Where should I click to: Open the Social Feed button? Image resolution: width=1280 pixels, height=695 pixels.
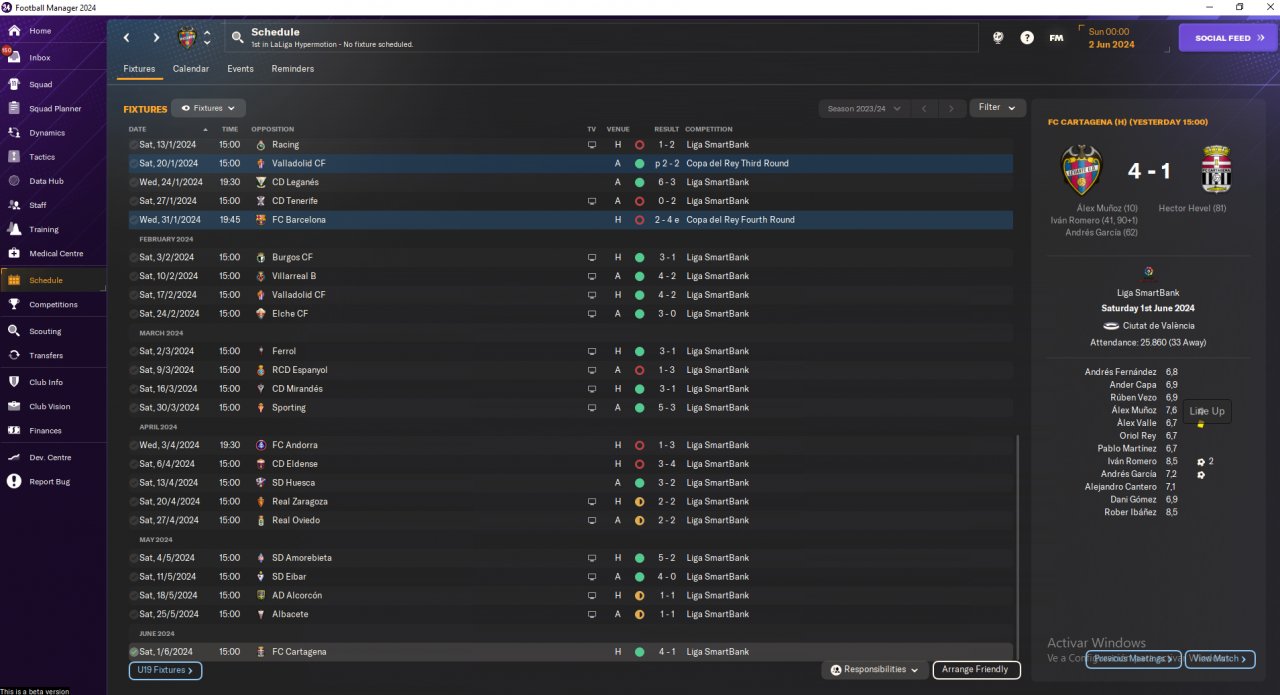(1228, 38)
